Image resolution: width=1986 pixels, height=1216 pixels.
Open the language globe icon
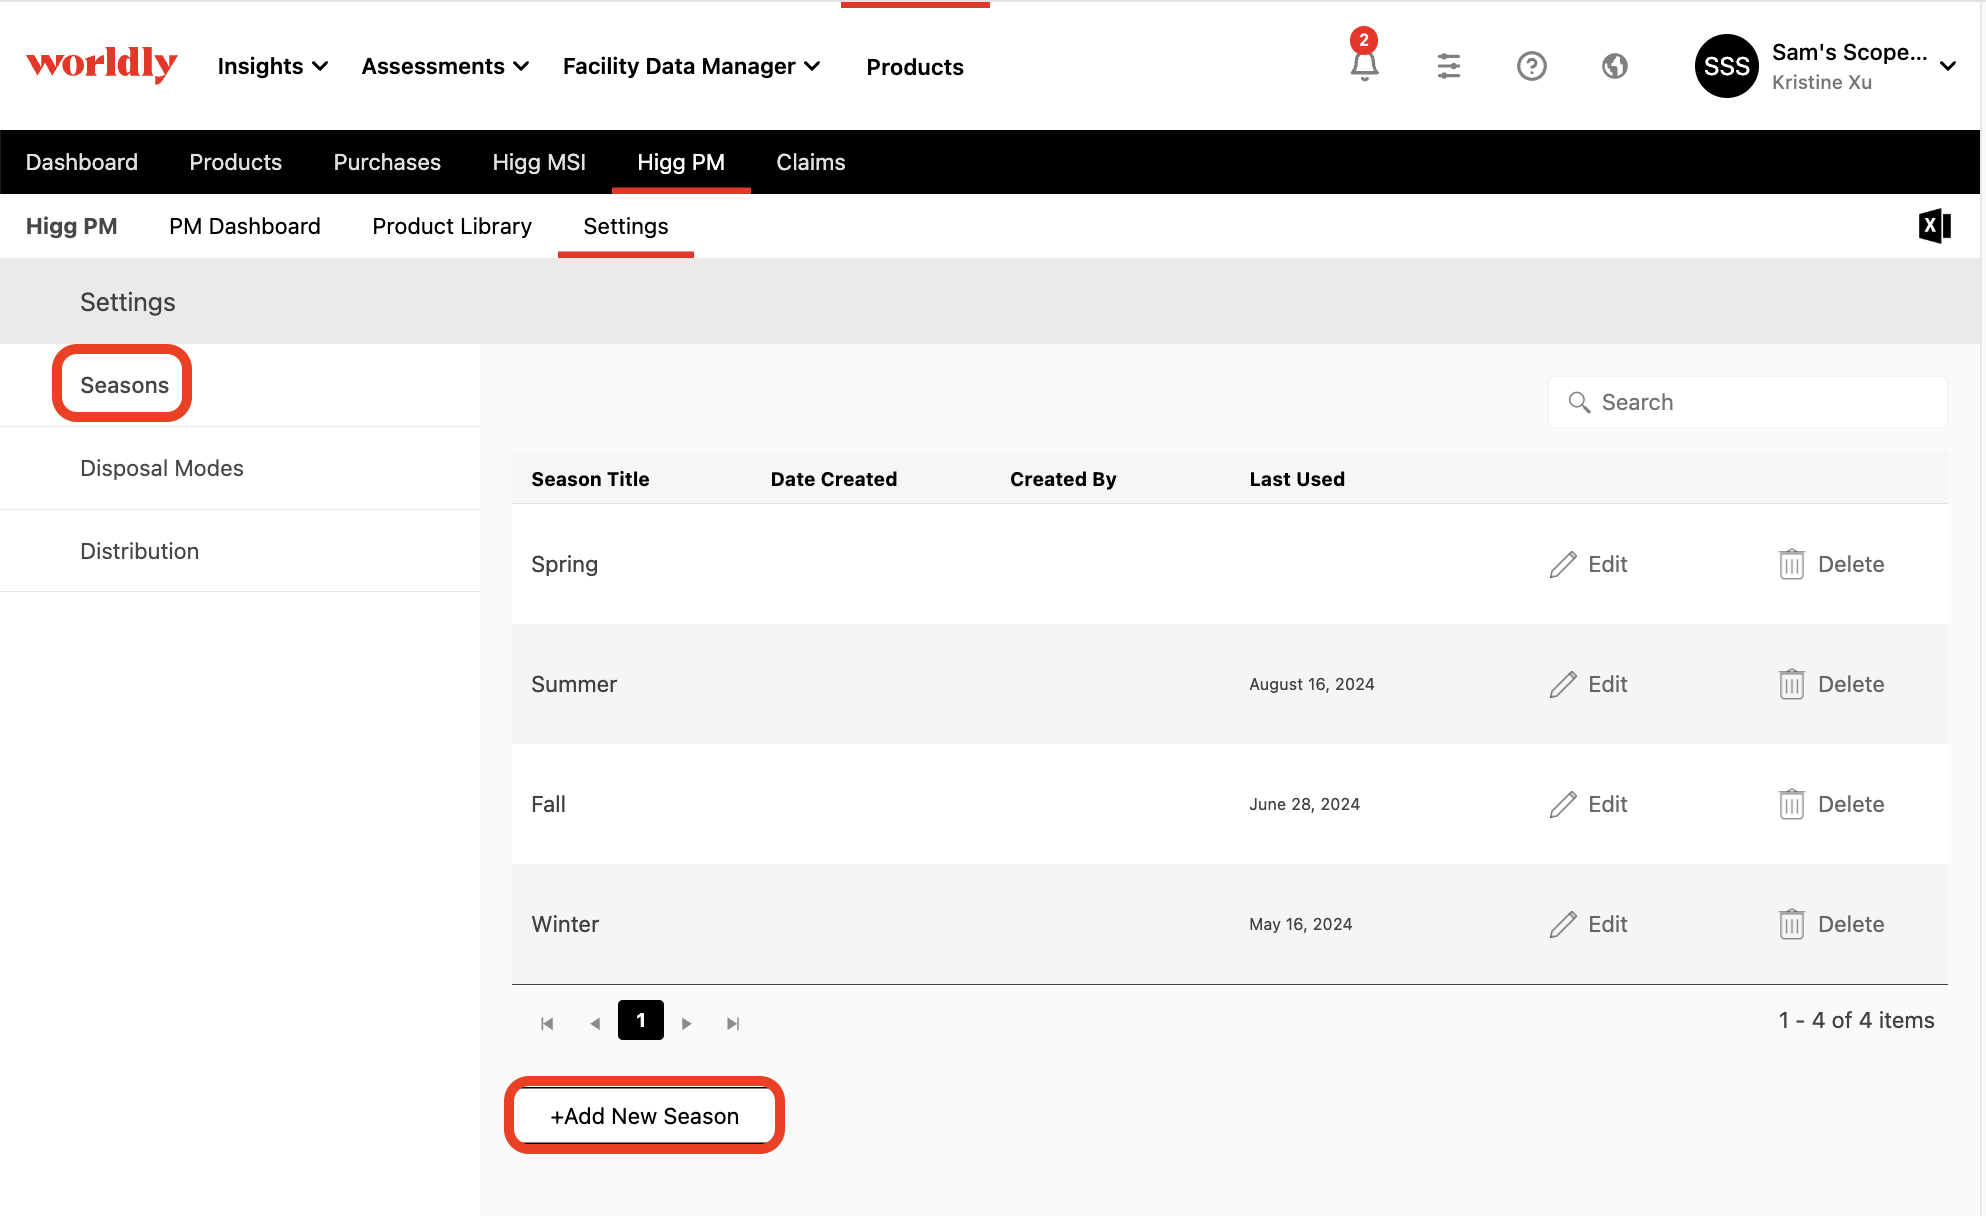[1614, 66]
